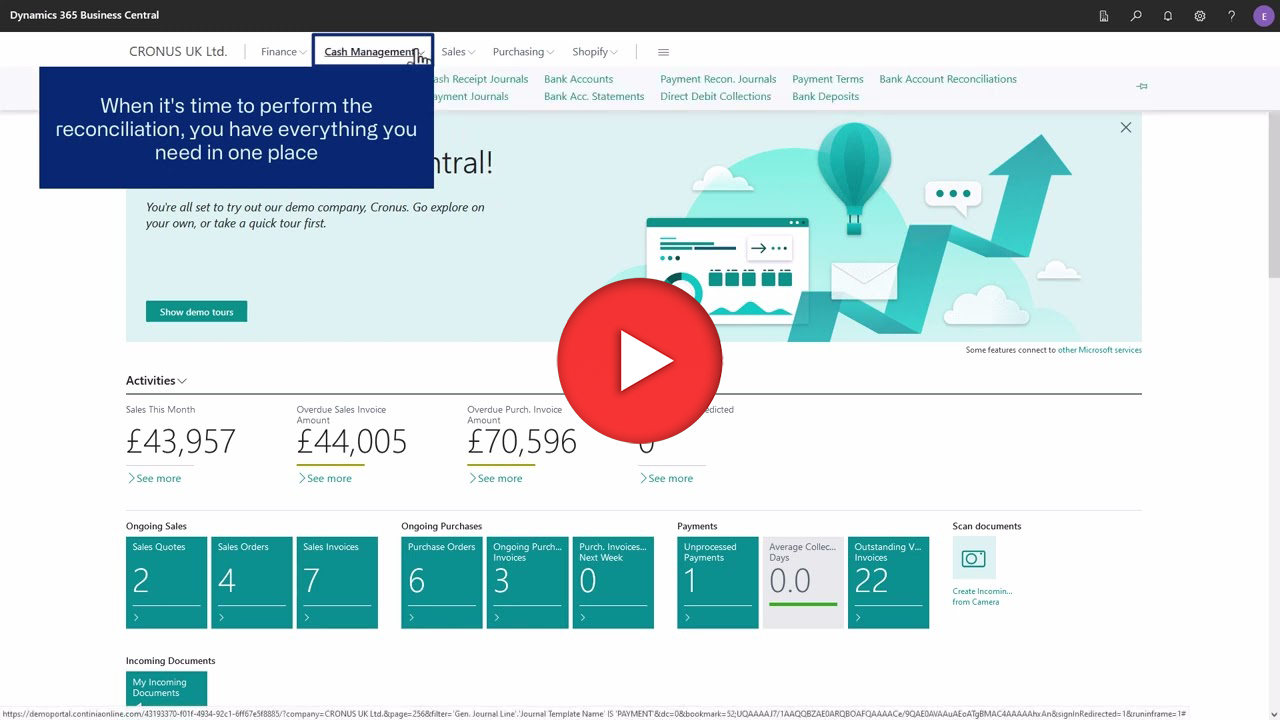
Task: Expand the Purchasing menu
Action: click(524, 52)
